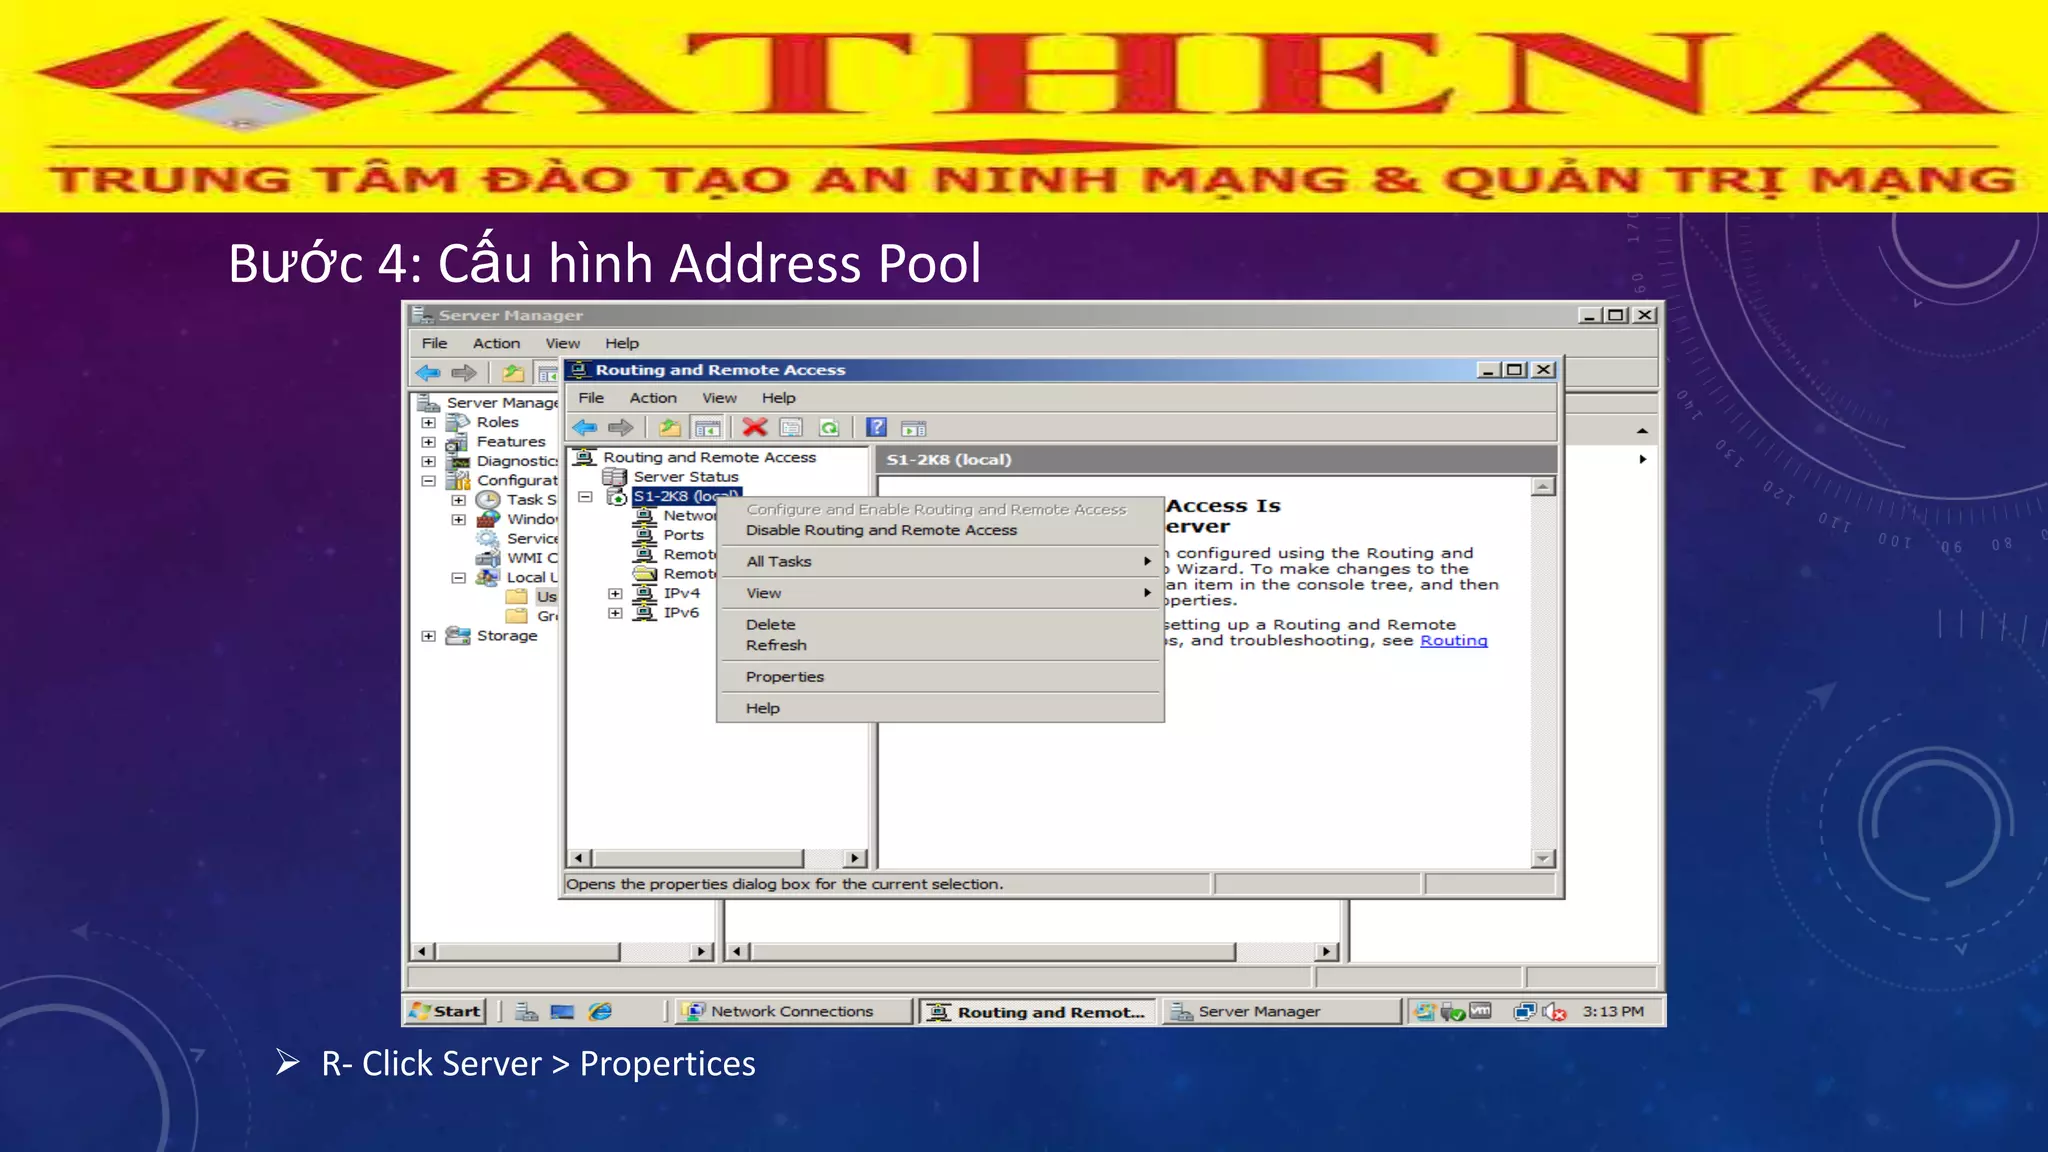Viewport: 2048px width, 1152px height.
Task: Collapse the Local Users and Groups node
Action: (x=458, y=578)
